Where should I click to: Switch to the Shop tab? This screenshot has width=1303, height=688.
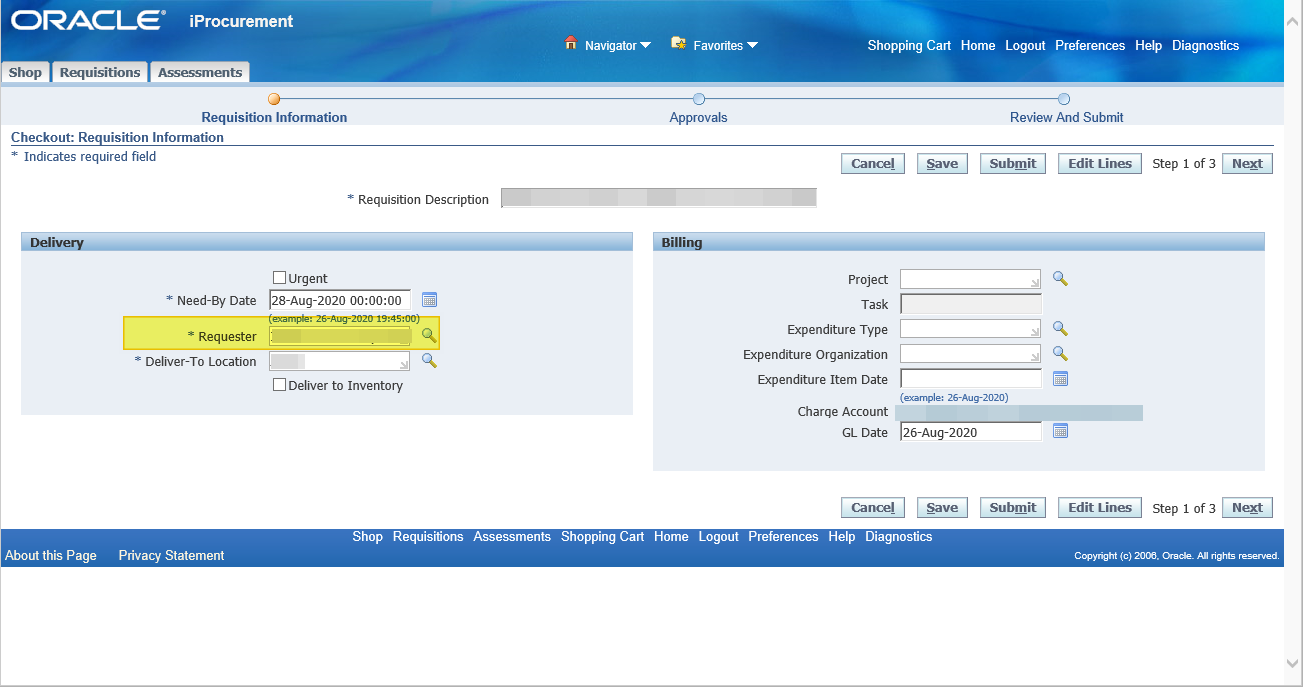point(26,72)
